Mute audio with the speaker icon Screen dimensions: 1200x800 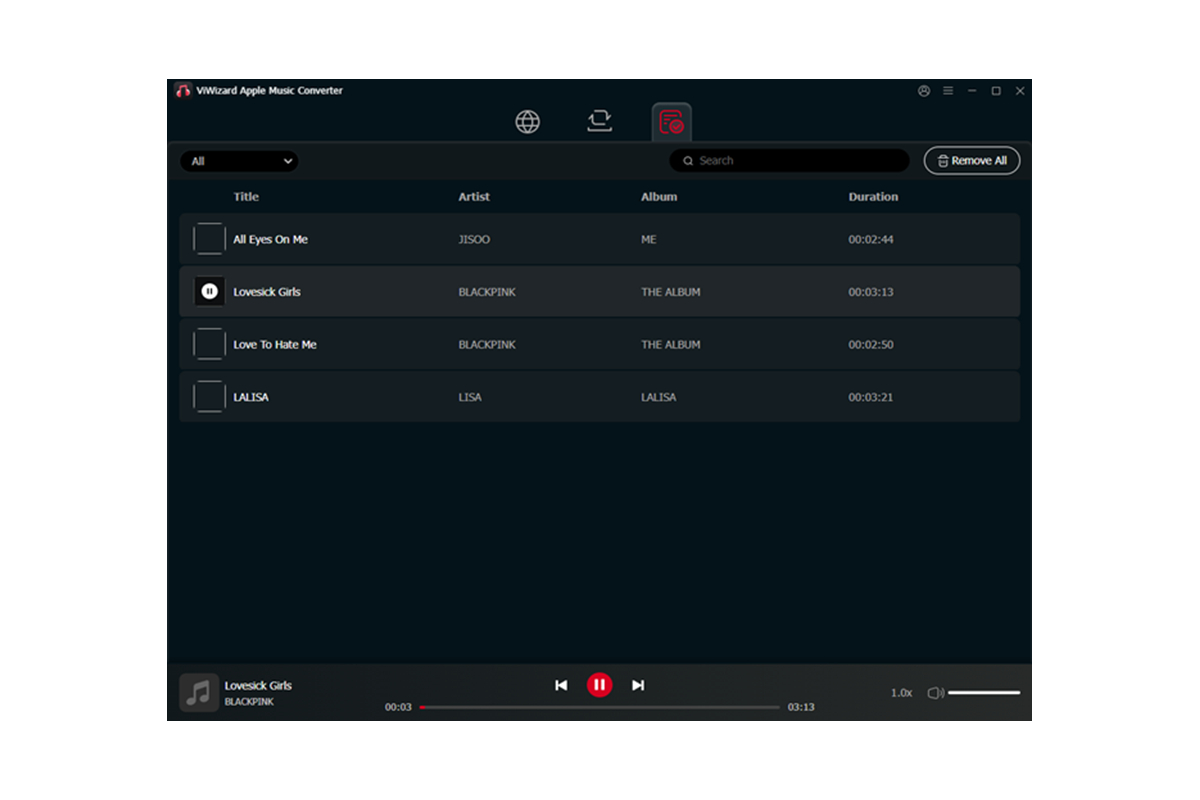coord(935,693)
